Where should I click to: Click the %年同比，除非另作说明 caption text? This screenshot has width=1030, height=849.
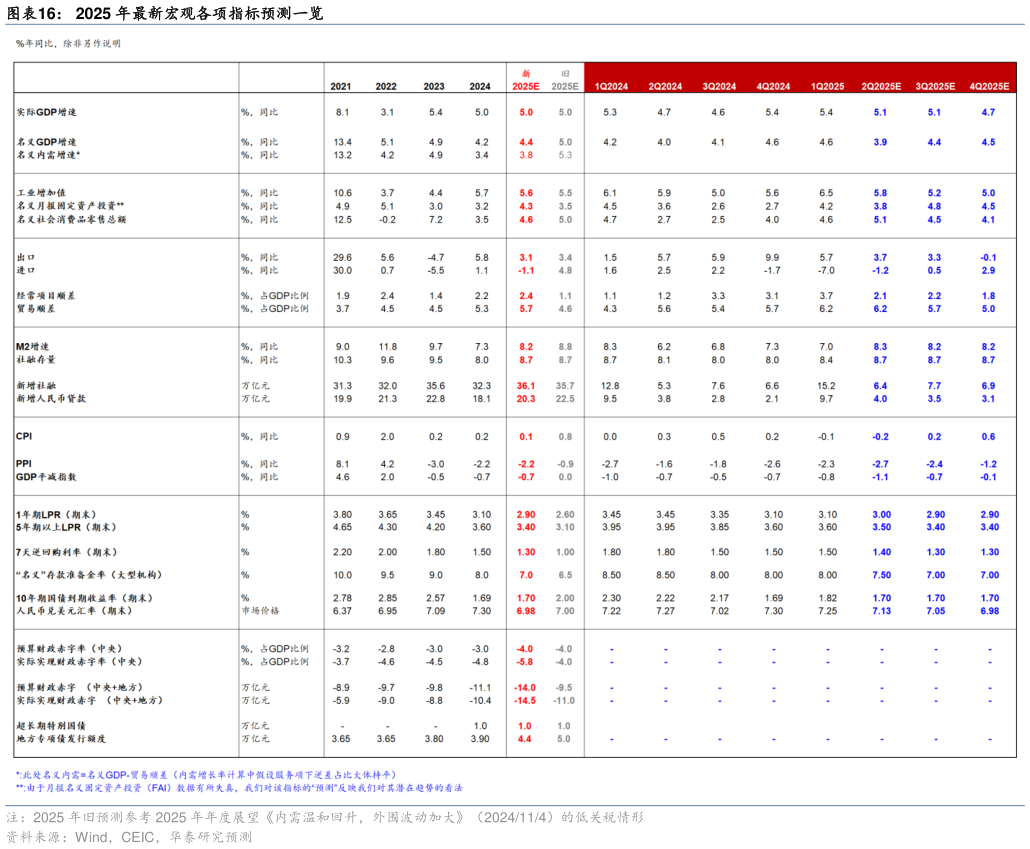pyautogui.click(x=68, y=44)
